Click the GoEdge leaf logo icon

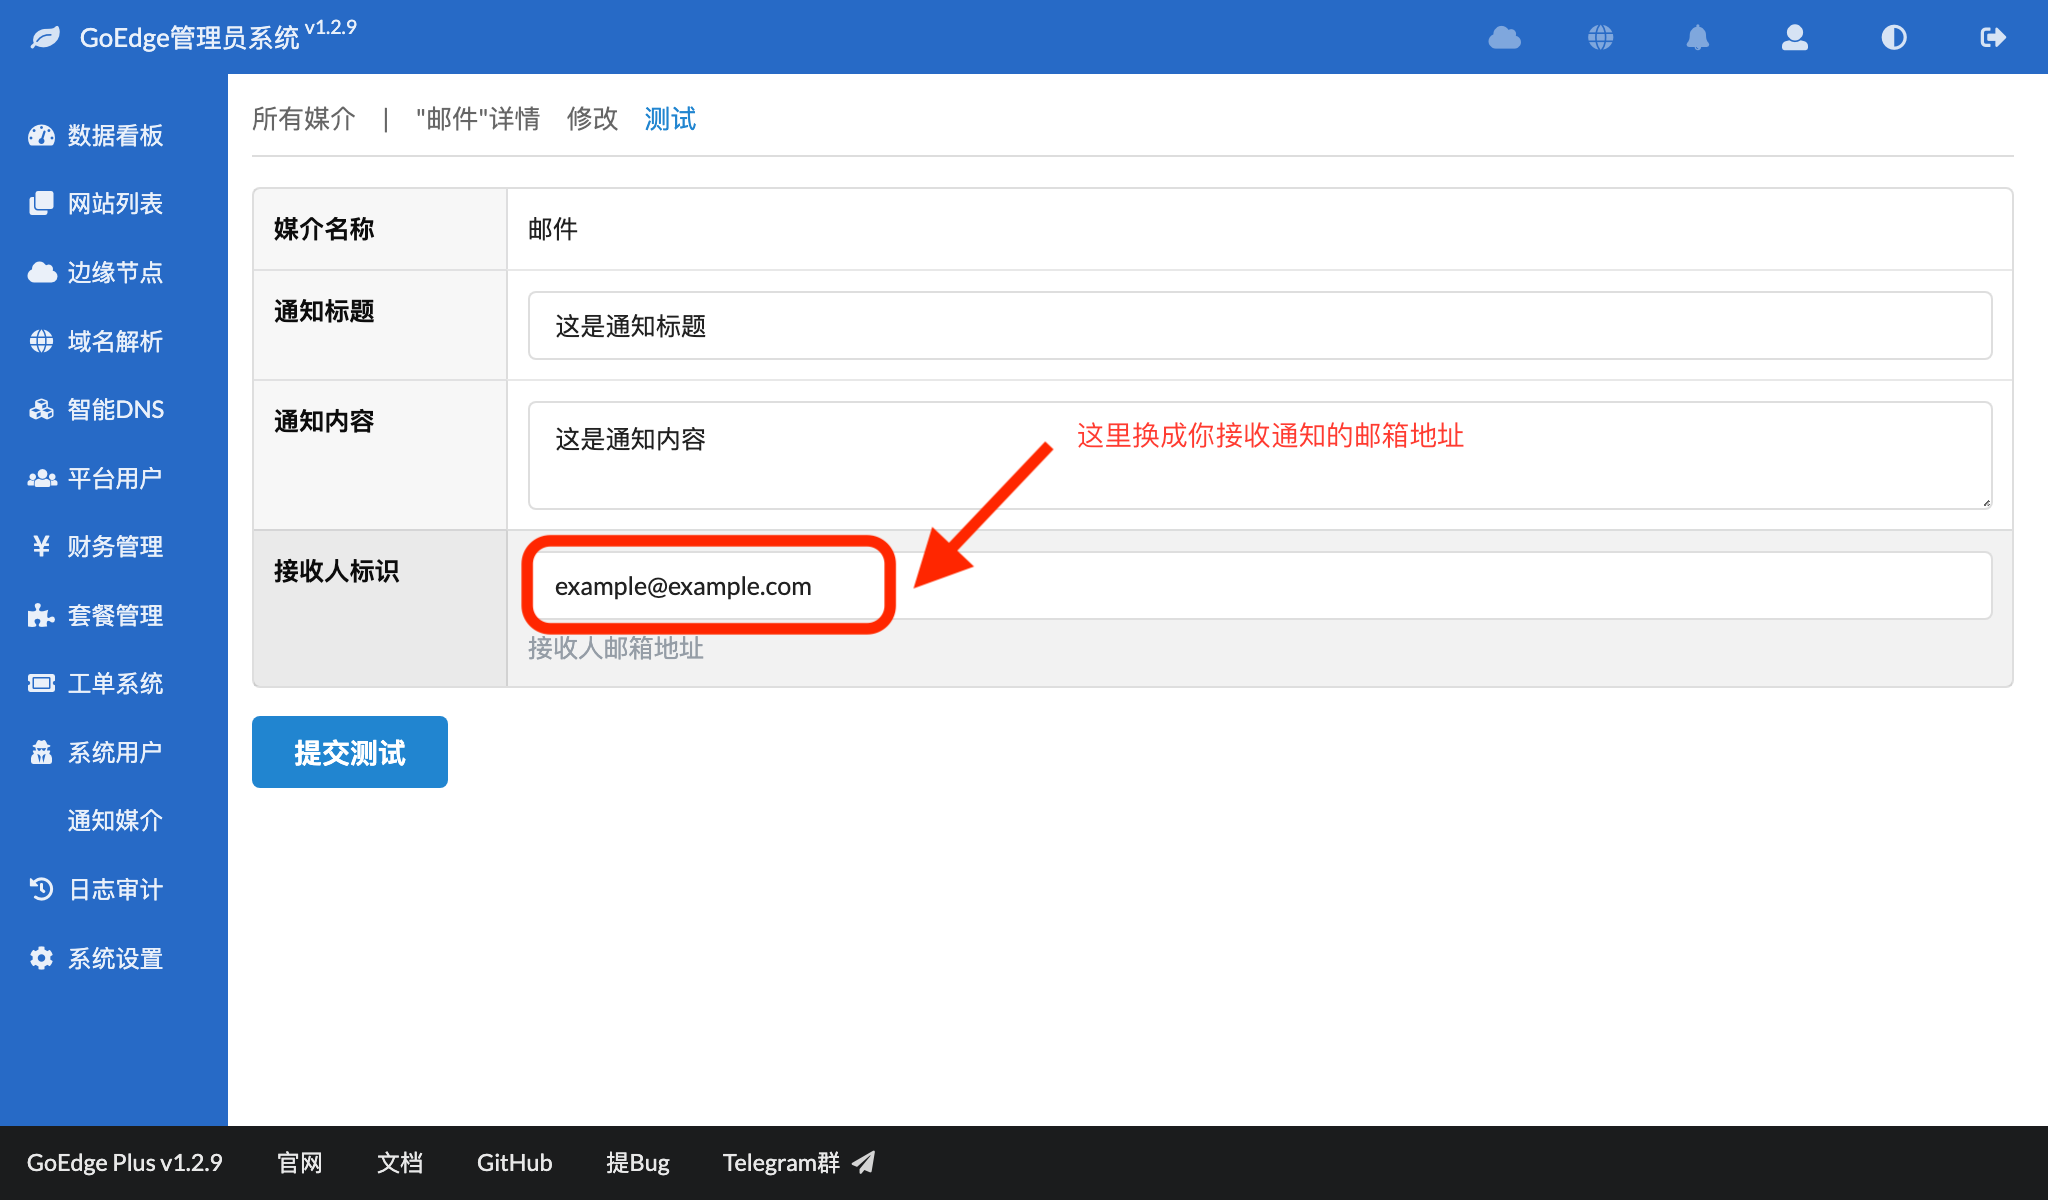pos(45,38)
